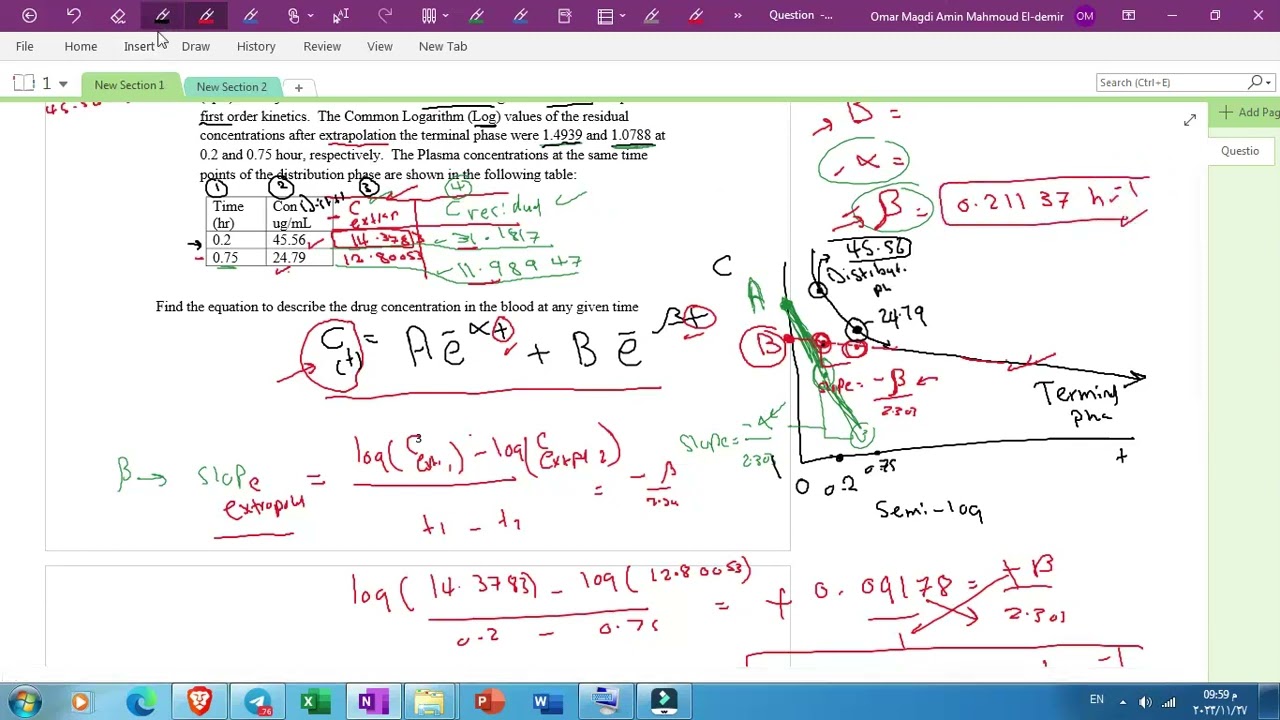Open the favorite pens gallery
The image size is (1280, 720).
pyautogui.click(x=429, y=16)
